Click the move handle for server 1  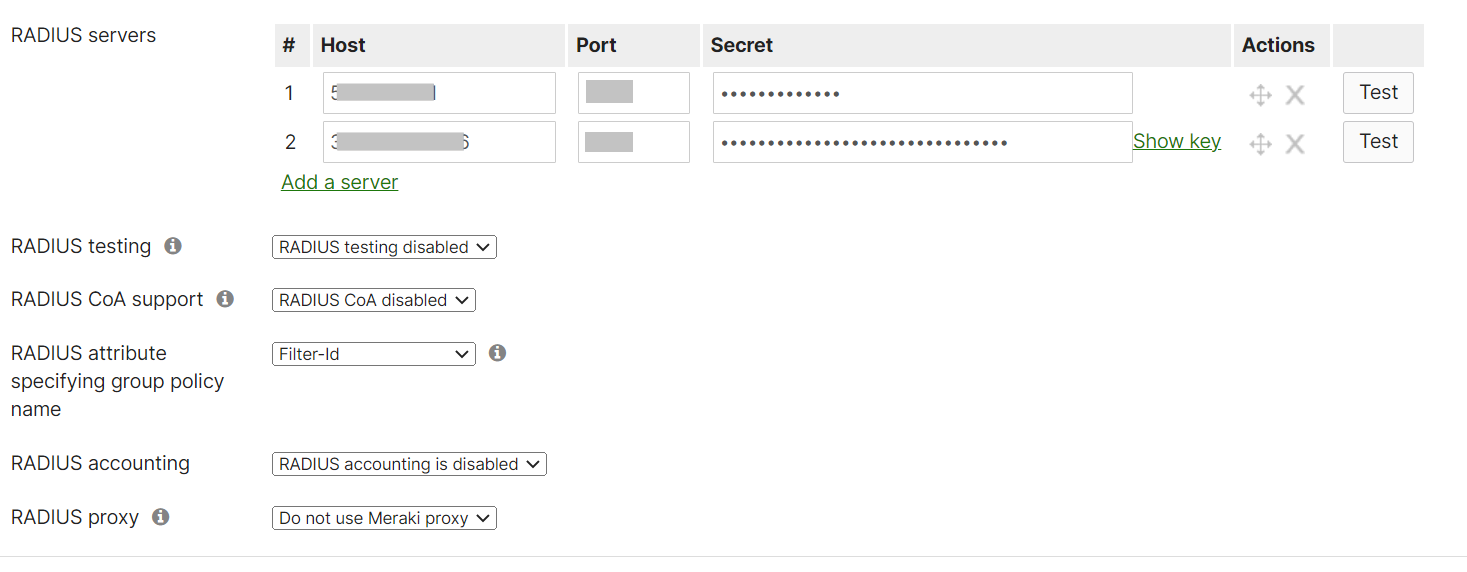tap(1260, 95)
